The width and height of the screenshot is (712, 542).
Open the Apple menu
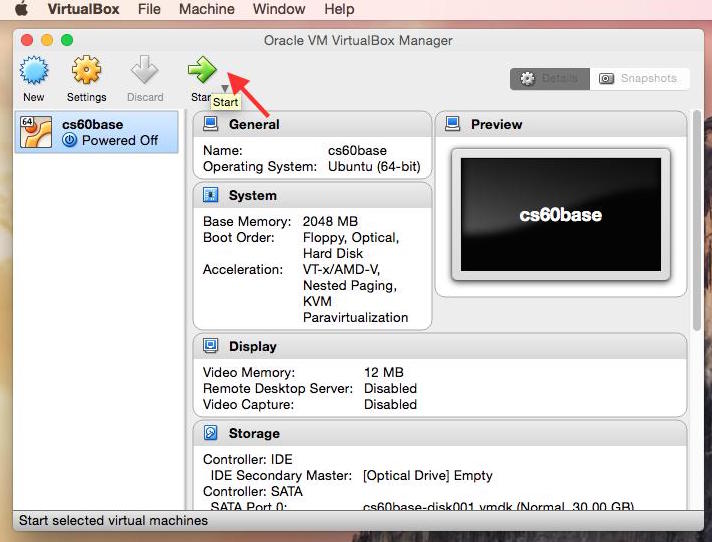coord(21,9)
